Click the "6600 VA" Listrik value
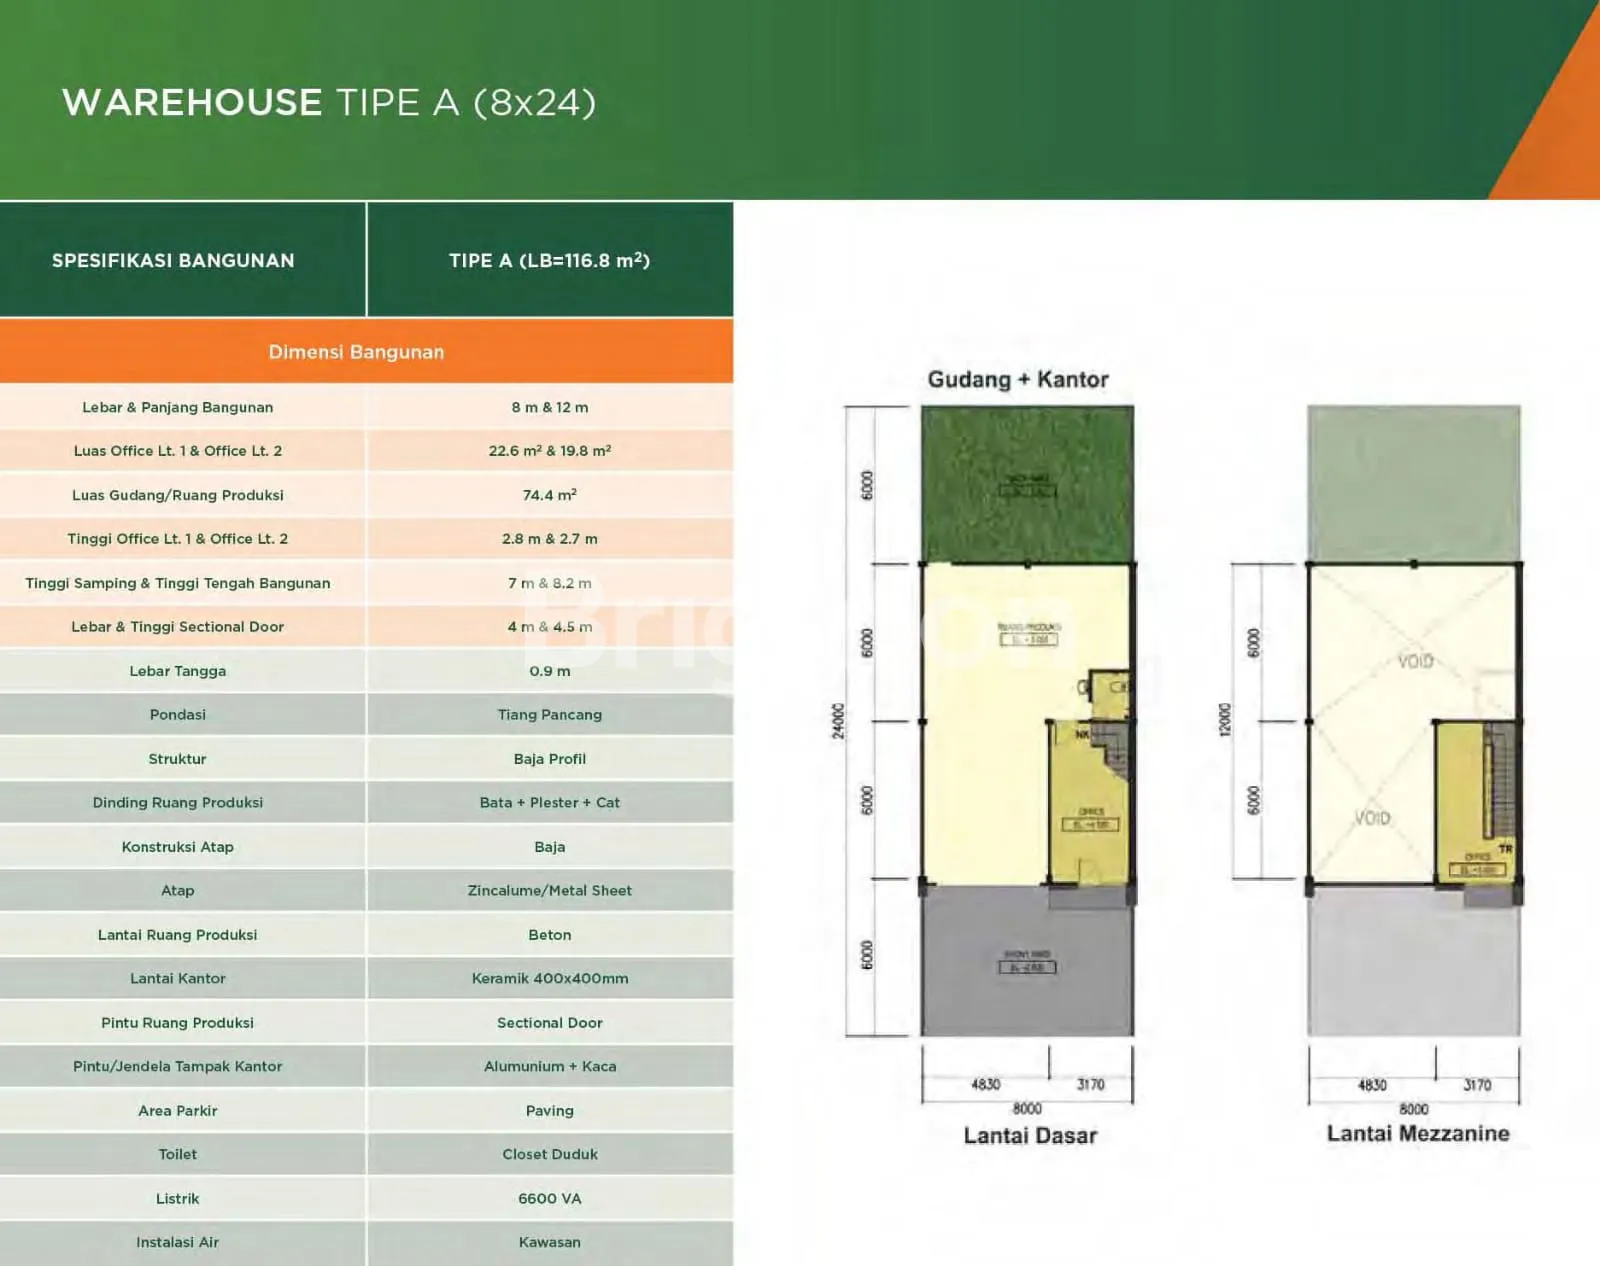The height and width of the screenshot is (1266, 1600). [549, 1198]
